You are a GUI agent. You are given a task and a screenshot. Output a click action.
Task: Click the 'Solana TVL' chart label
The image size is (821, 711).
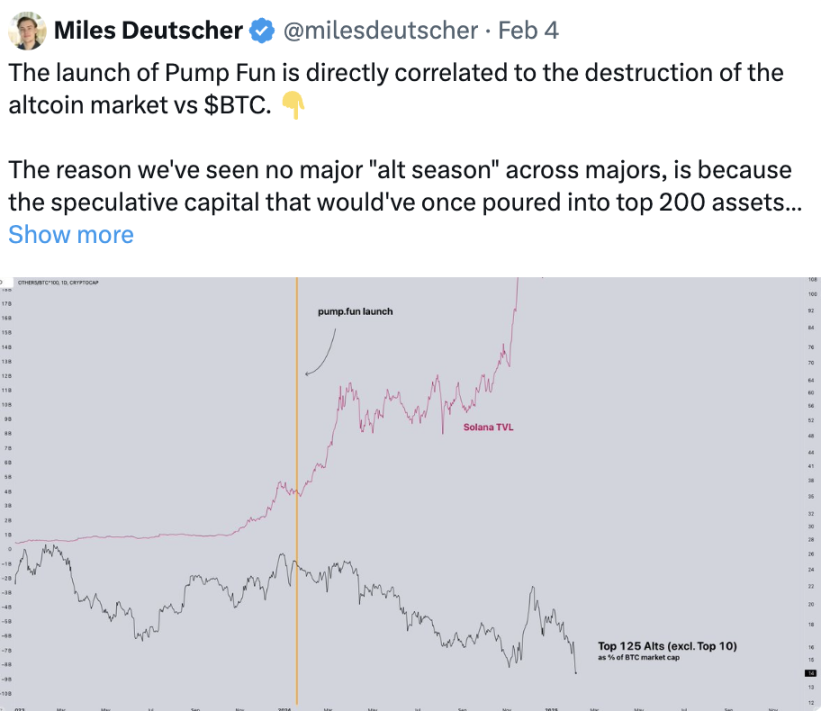point(489,427)
